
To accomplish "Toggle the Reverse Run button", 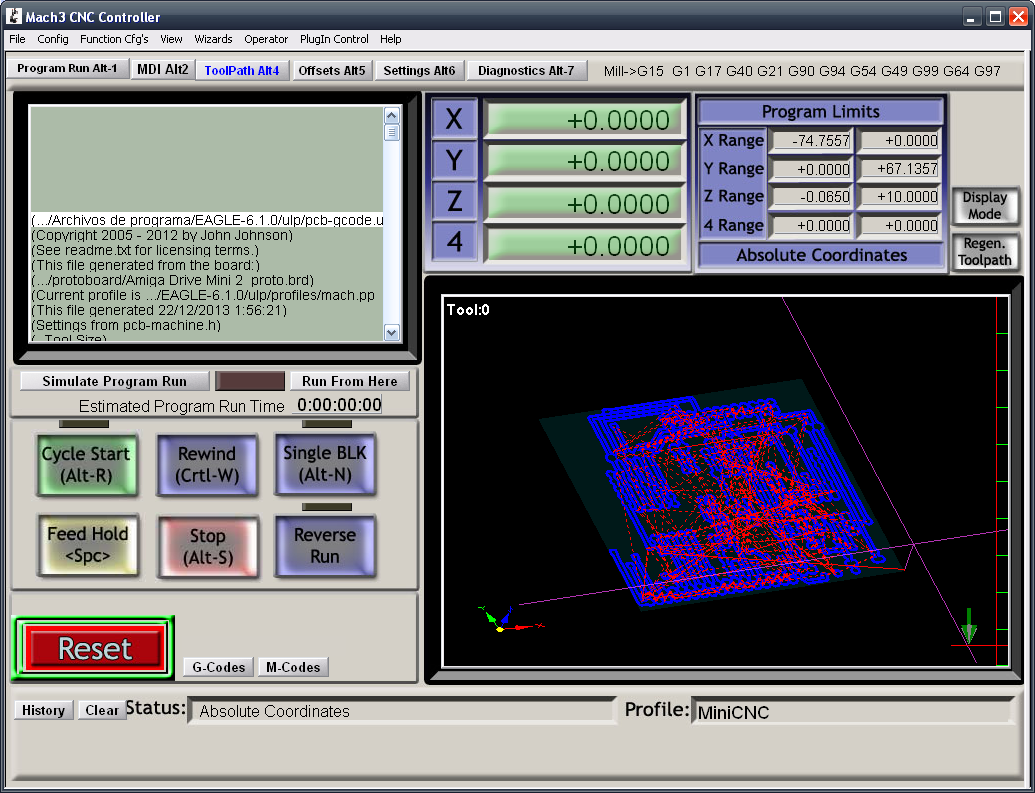I will [325, 546].
